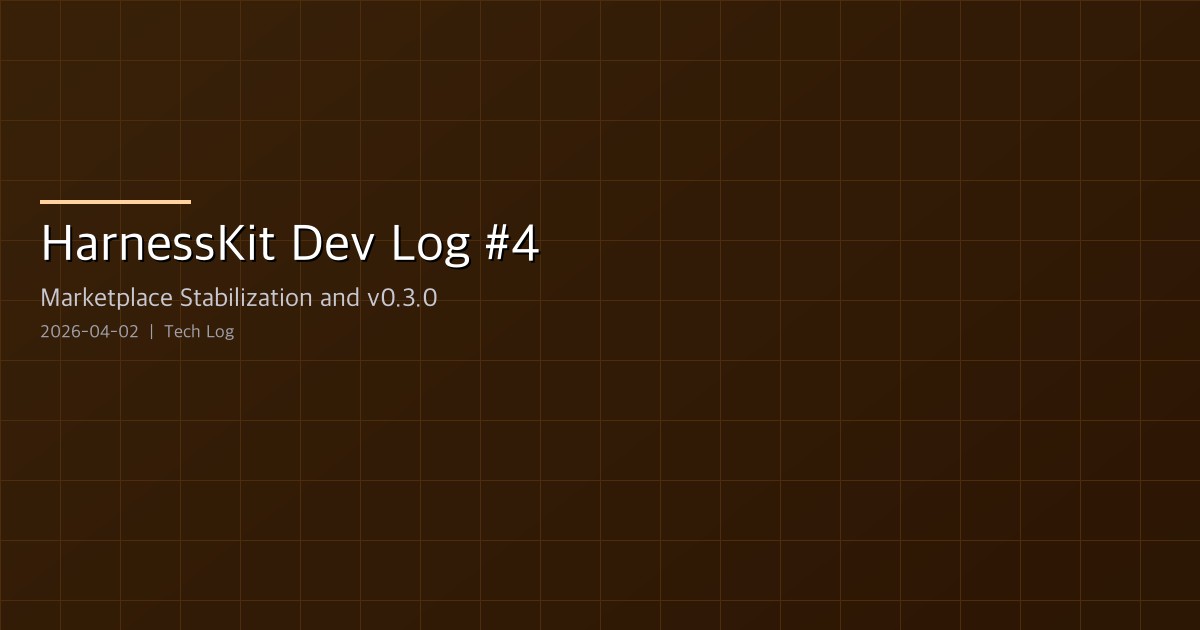Click the Tech Log category label
Viewport: 1200px width, 630px height.
(x=199, y=331)
